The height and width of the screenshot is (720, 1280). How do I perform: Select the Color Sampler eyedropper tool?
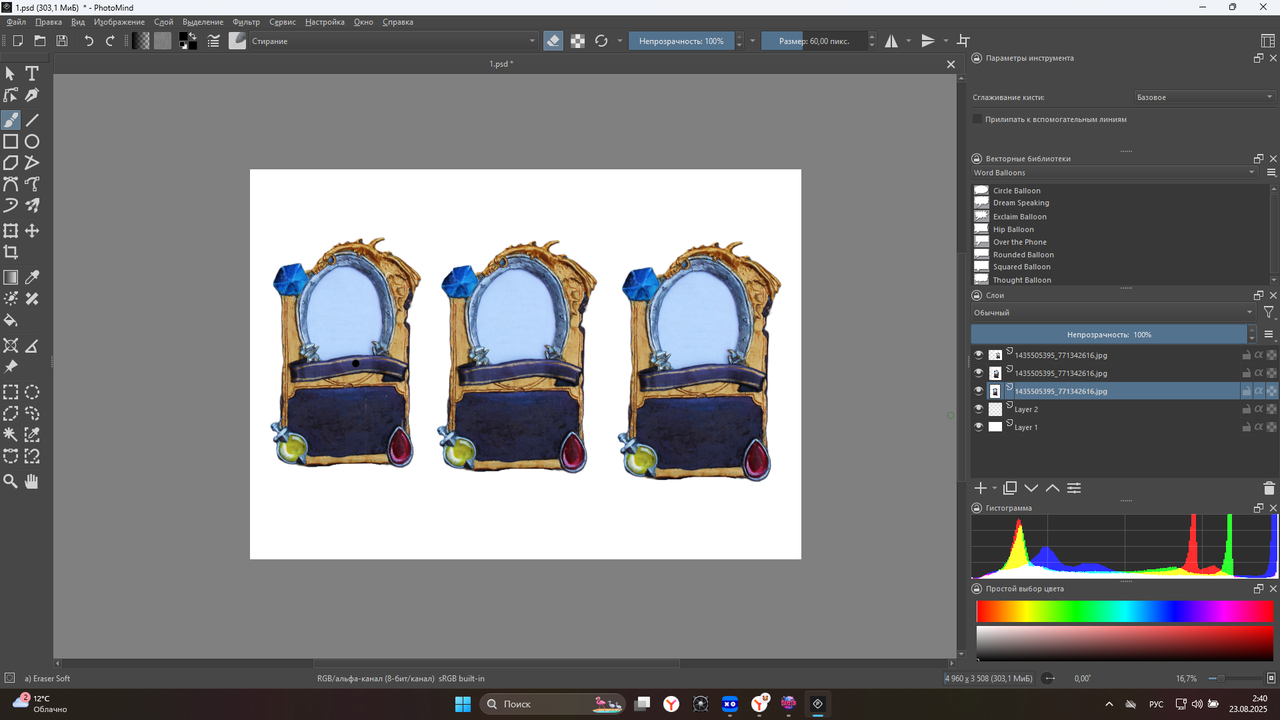tap(32, 277)
